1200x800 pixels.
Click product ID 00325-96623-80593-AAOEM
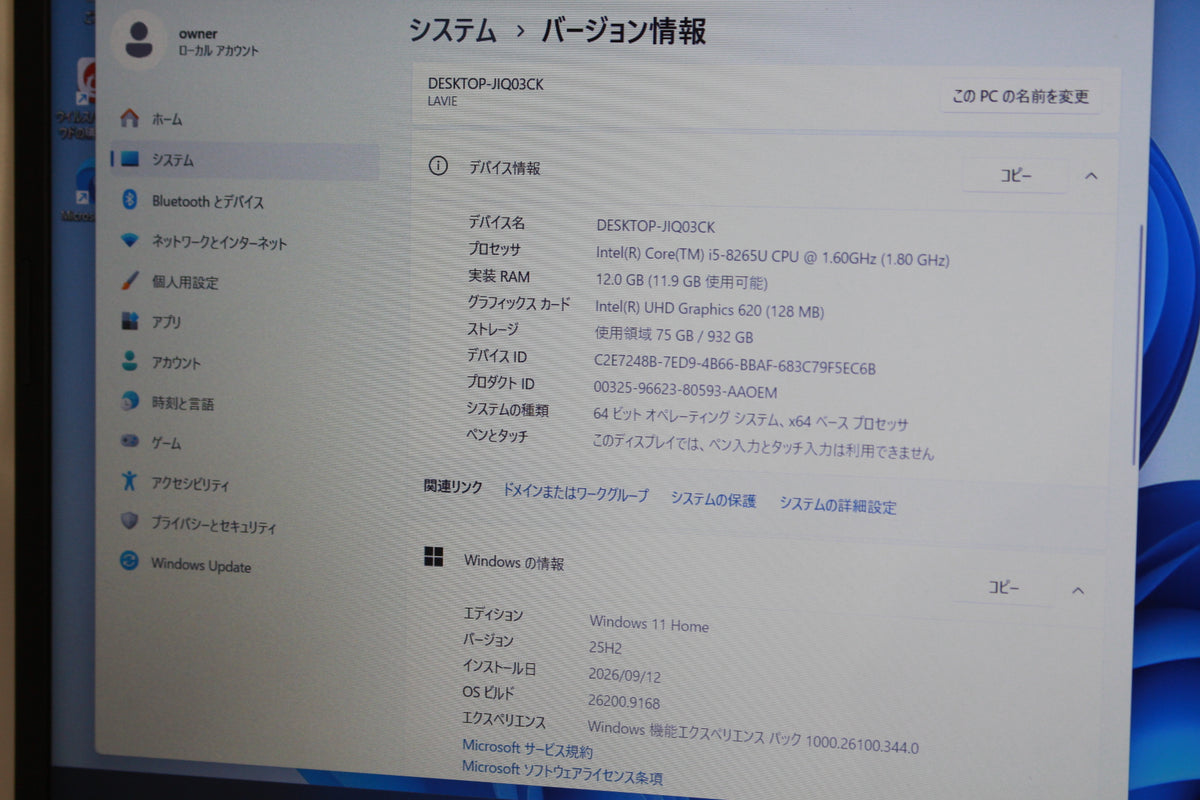point(685,391)
